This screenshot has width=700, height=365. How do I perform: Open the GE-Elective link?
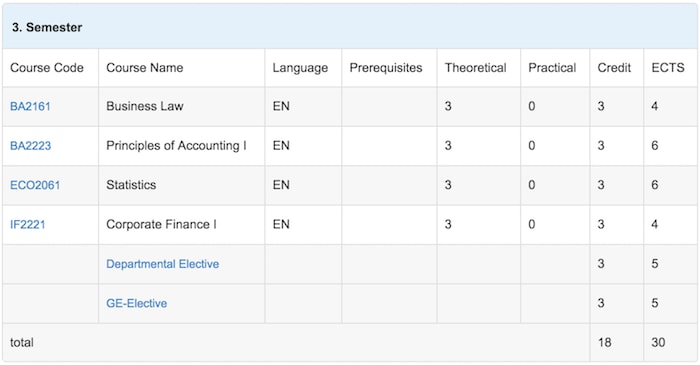pos(137,303)
